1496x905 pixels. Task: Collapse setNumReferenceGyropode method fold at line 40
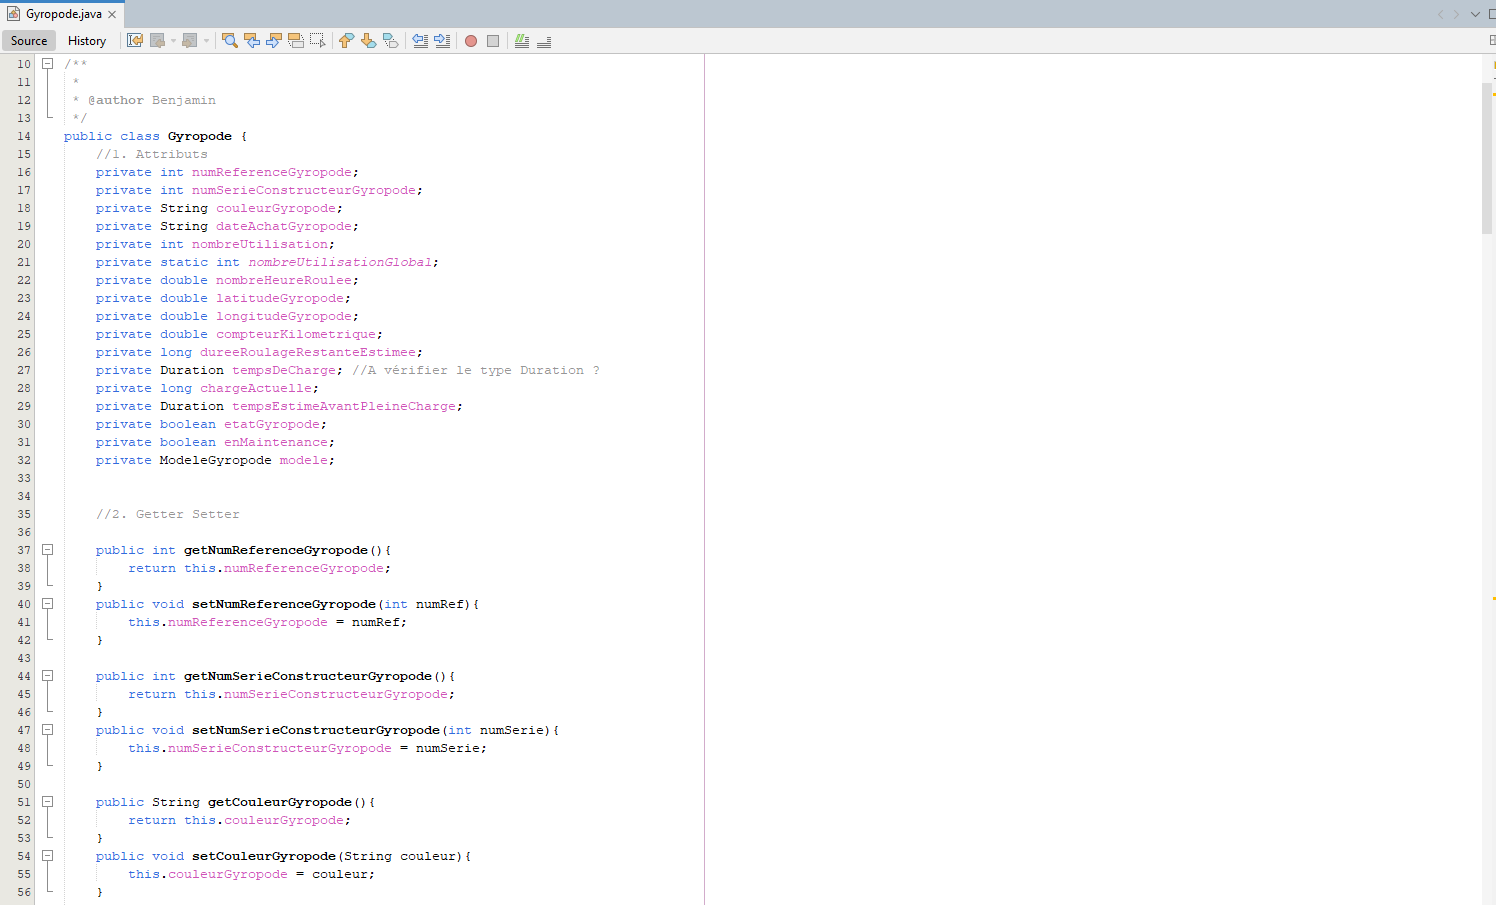tap(47, 604)
